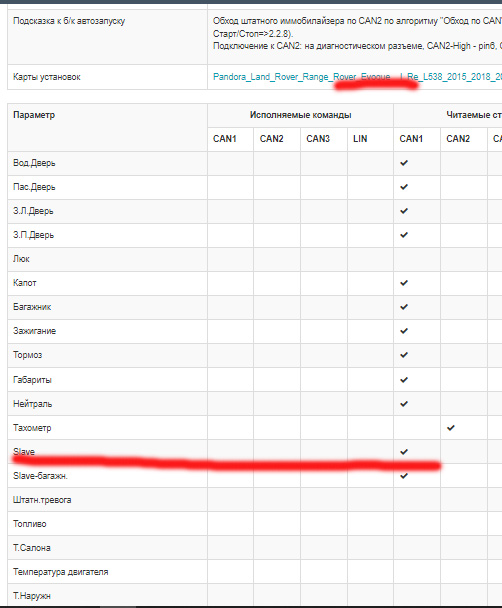The width and height of the screenshot is (502, 608).
Task: Click the CAN1 checkmark for Вод.Дверь
Action: 404,163
